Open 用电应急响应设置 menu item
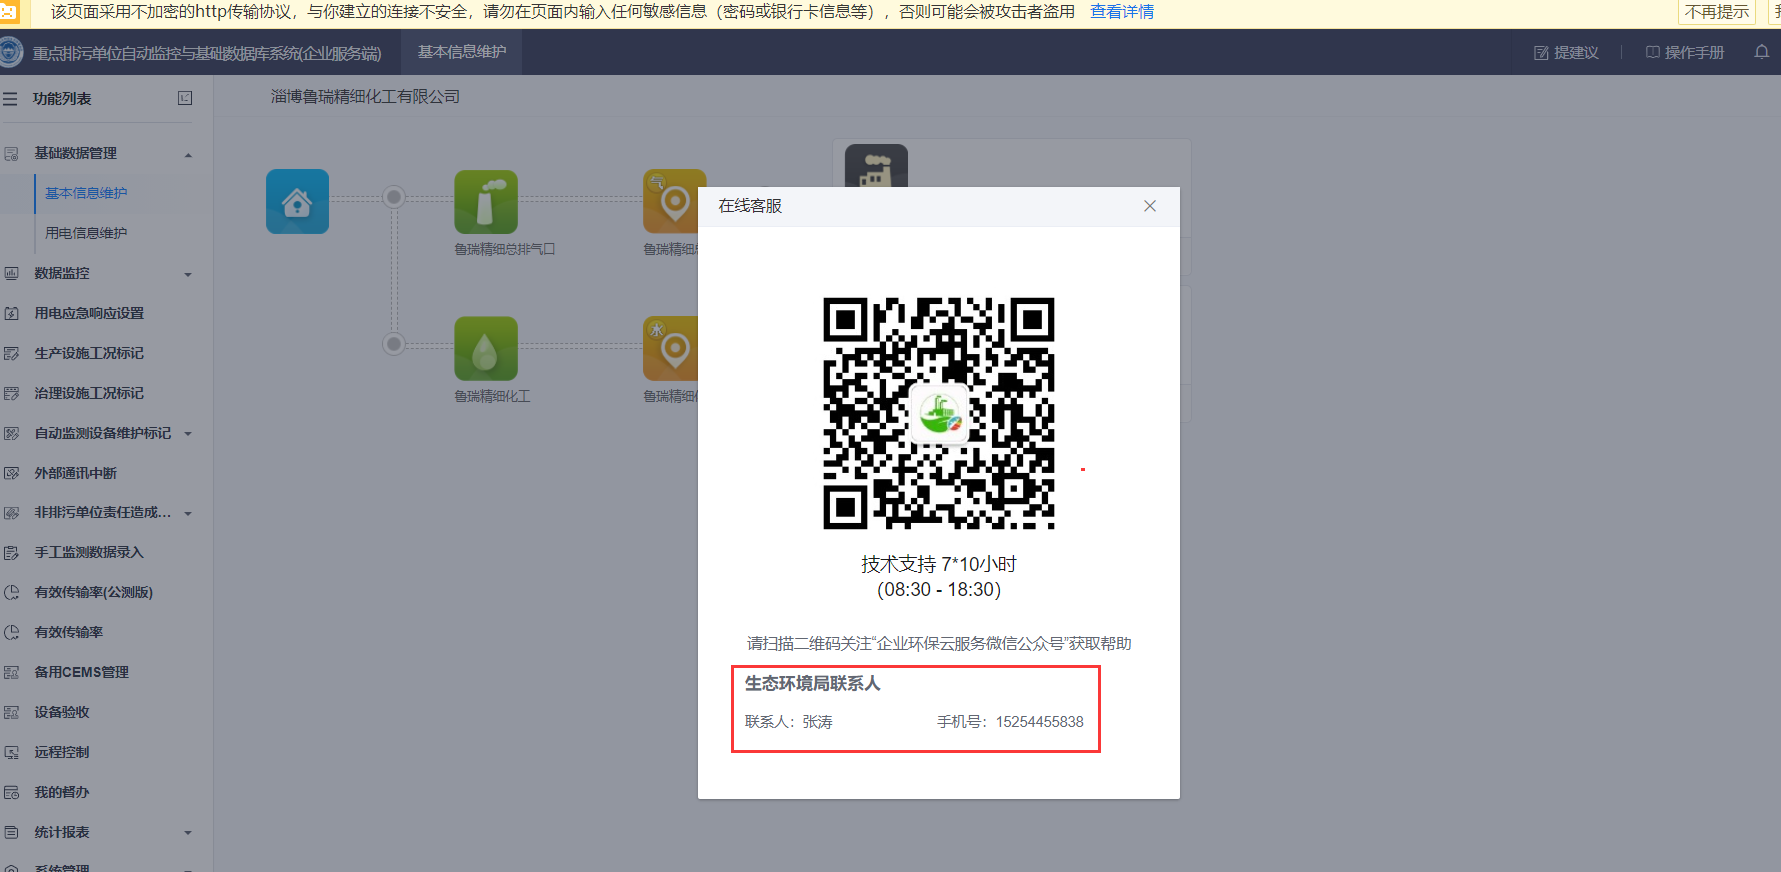 click(x=89, y=313)
